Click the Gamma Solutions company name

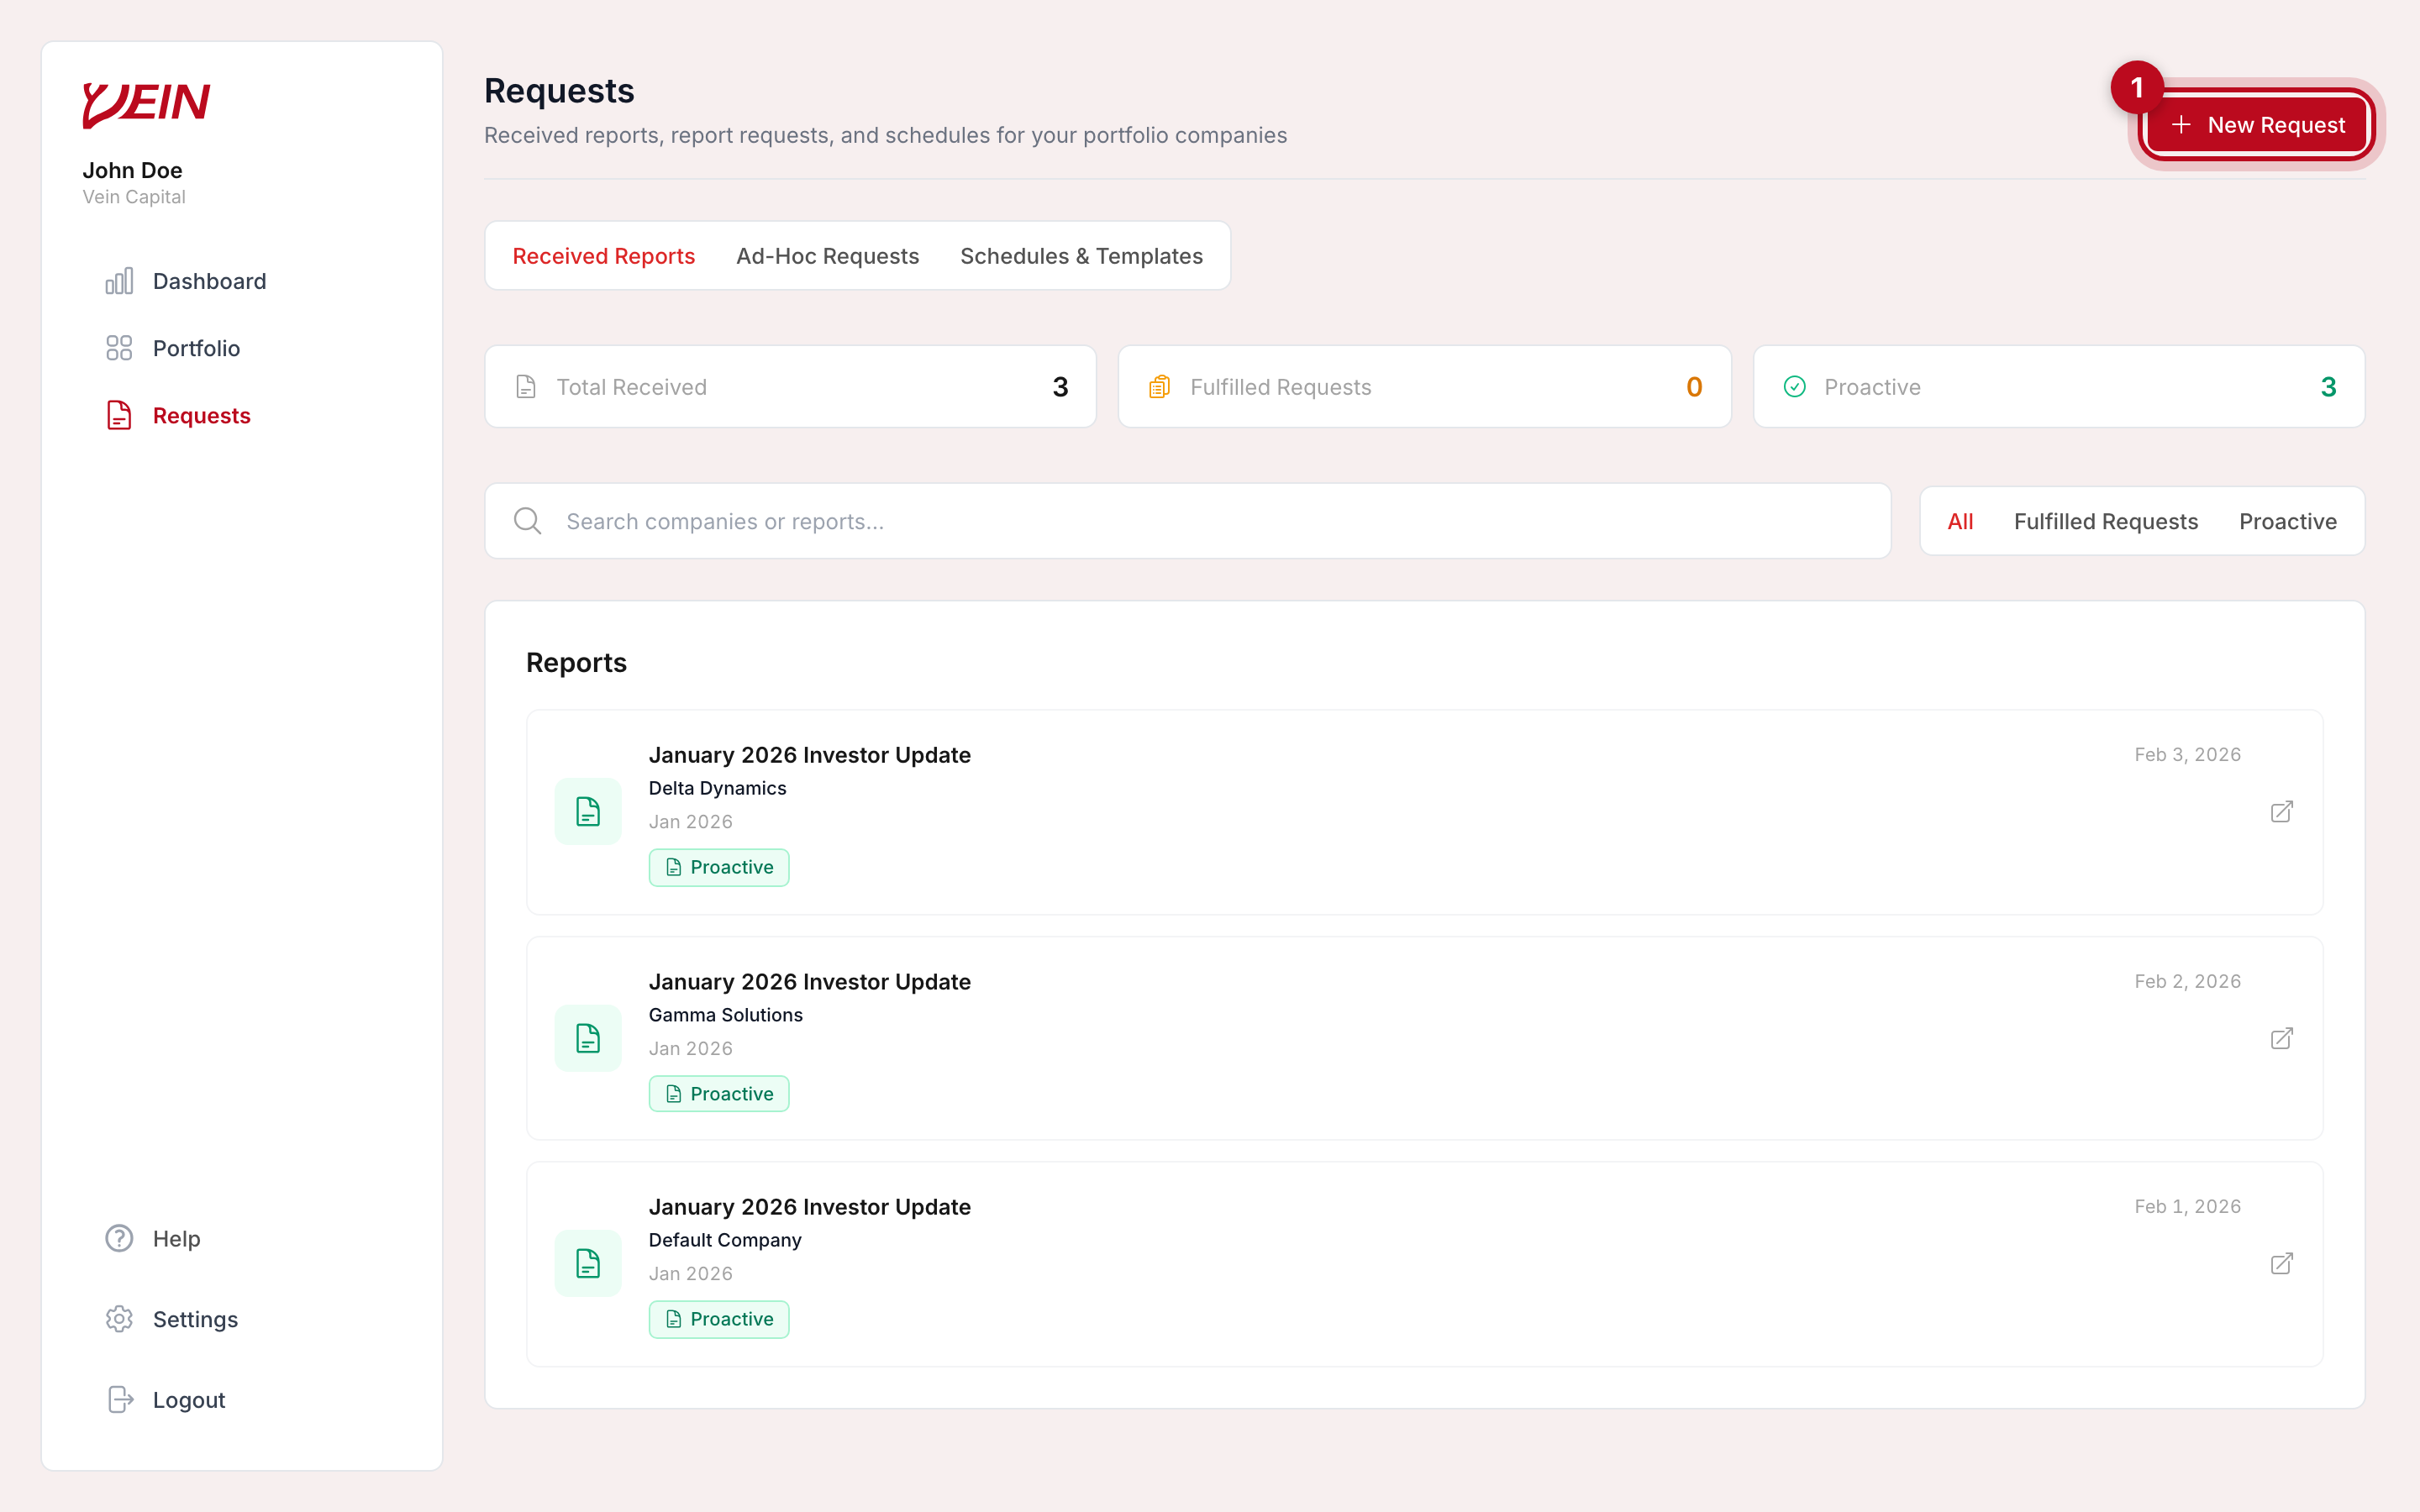click(725, 1015)
